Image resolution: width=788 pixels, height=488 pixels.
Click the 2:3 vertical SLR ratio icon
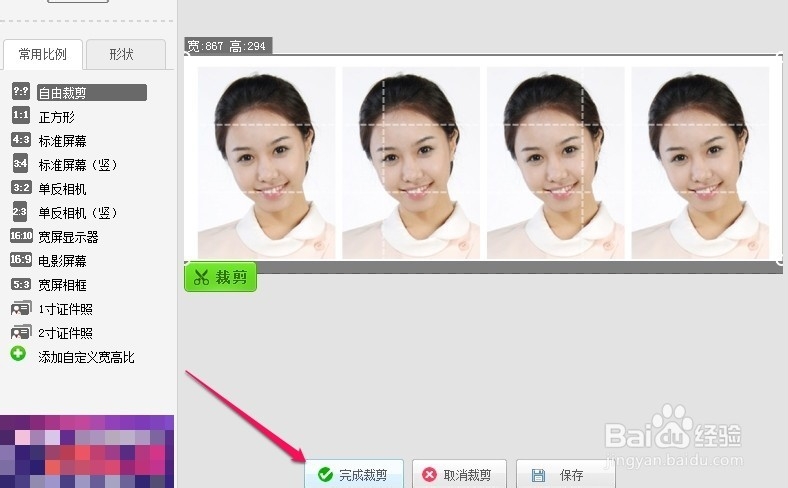20,212
